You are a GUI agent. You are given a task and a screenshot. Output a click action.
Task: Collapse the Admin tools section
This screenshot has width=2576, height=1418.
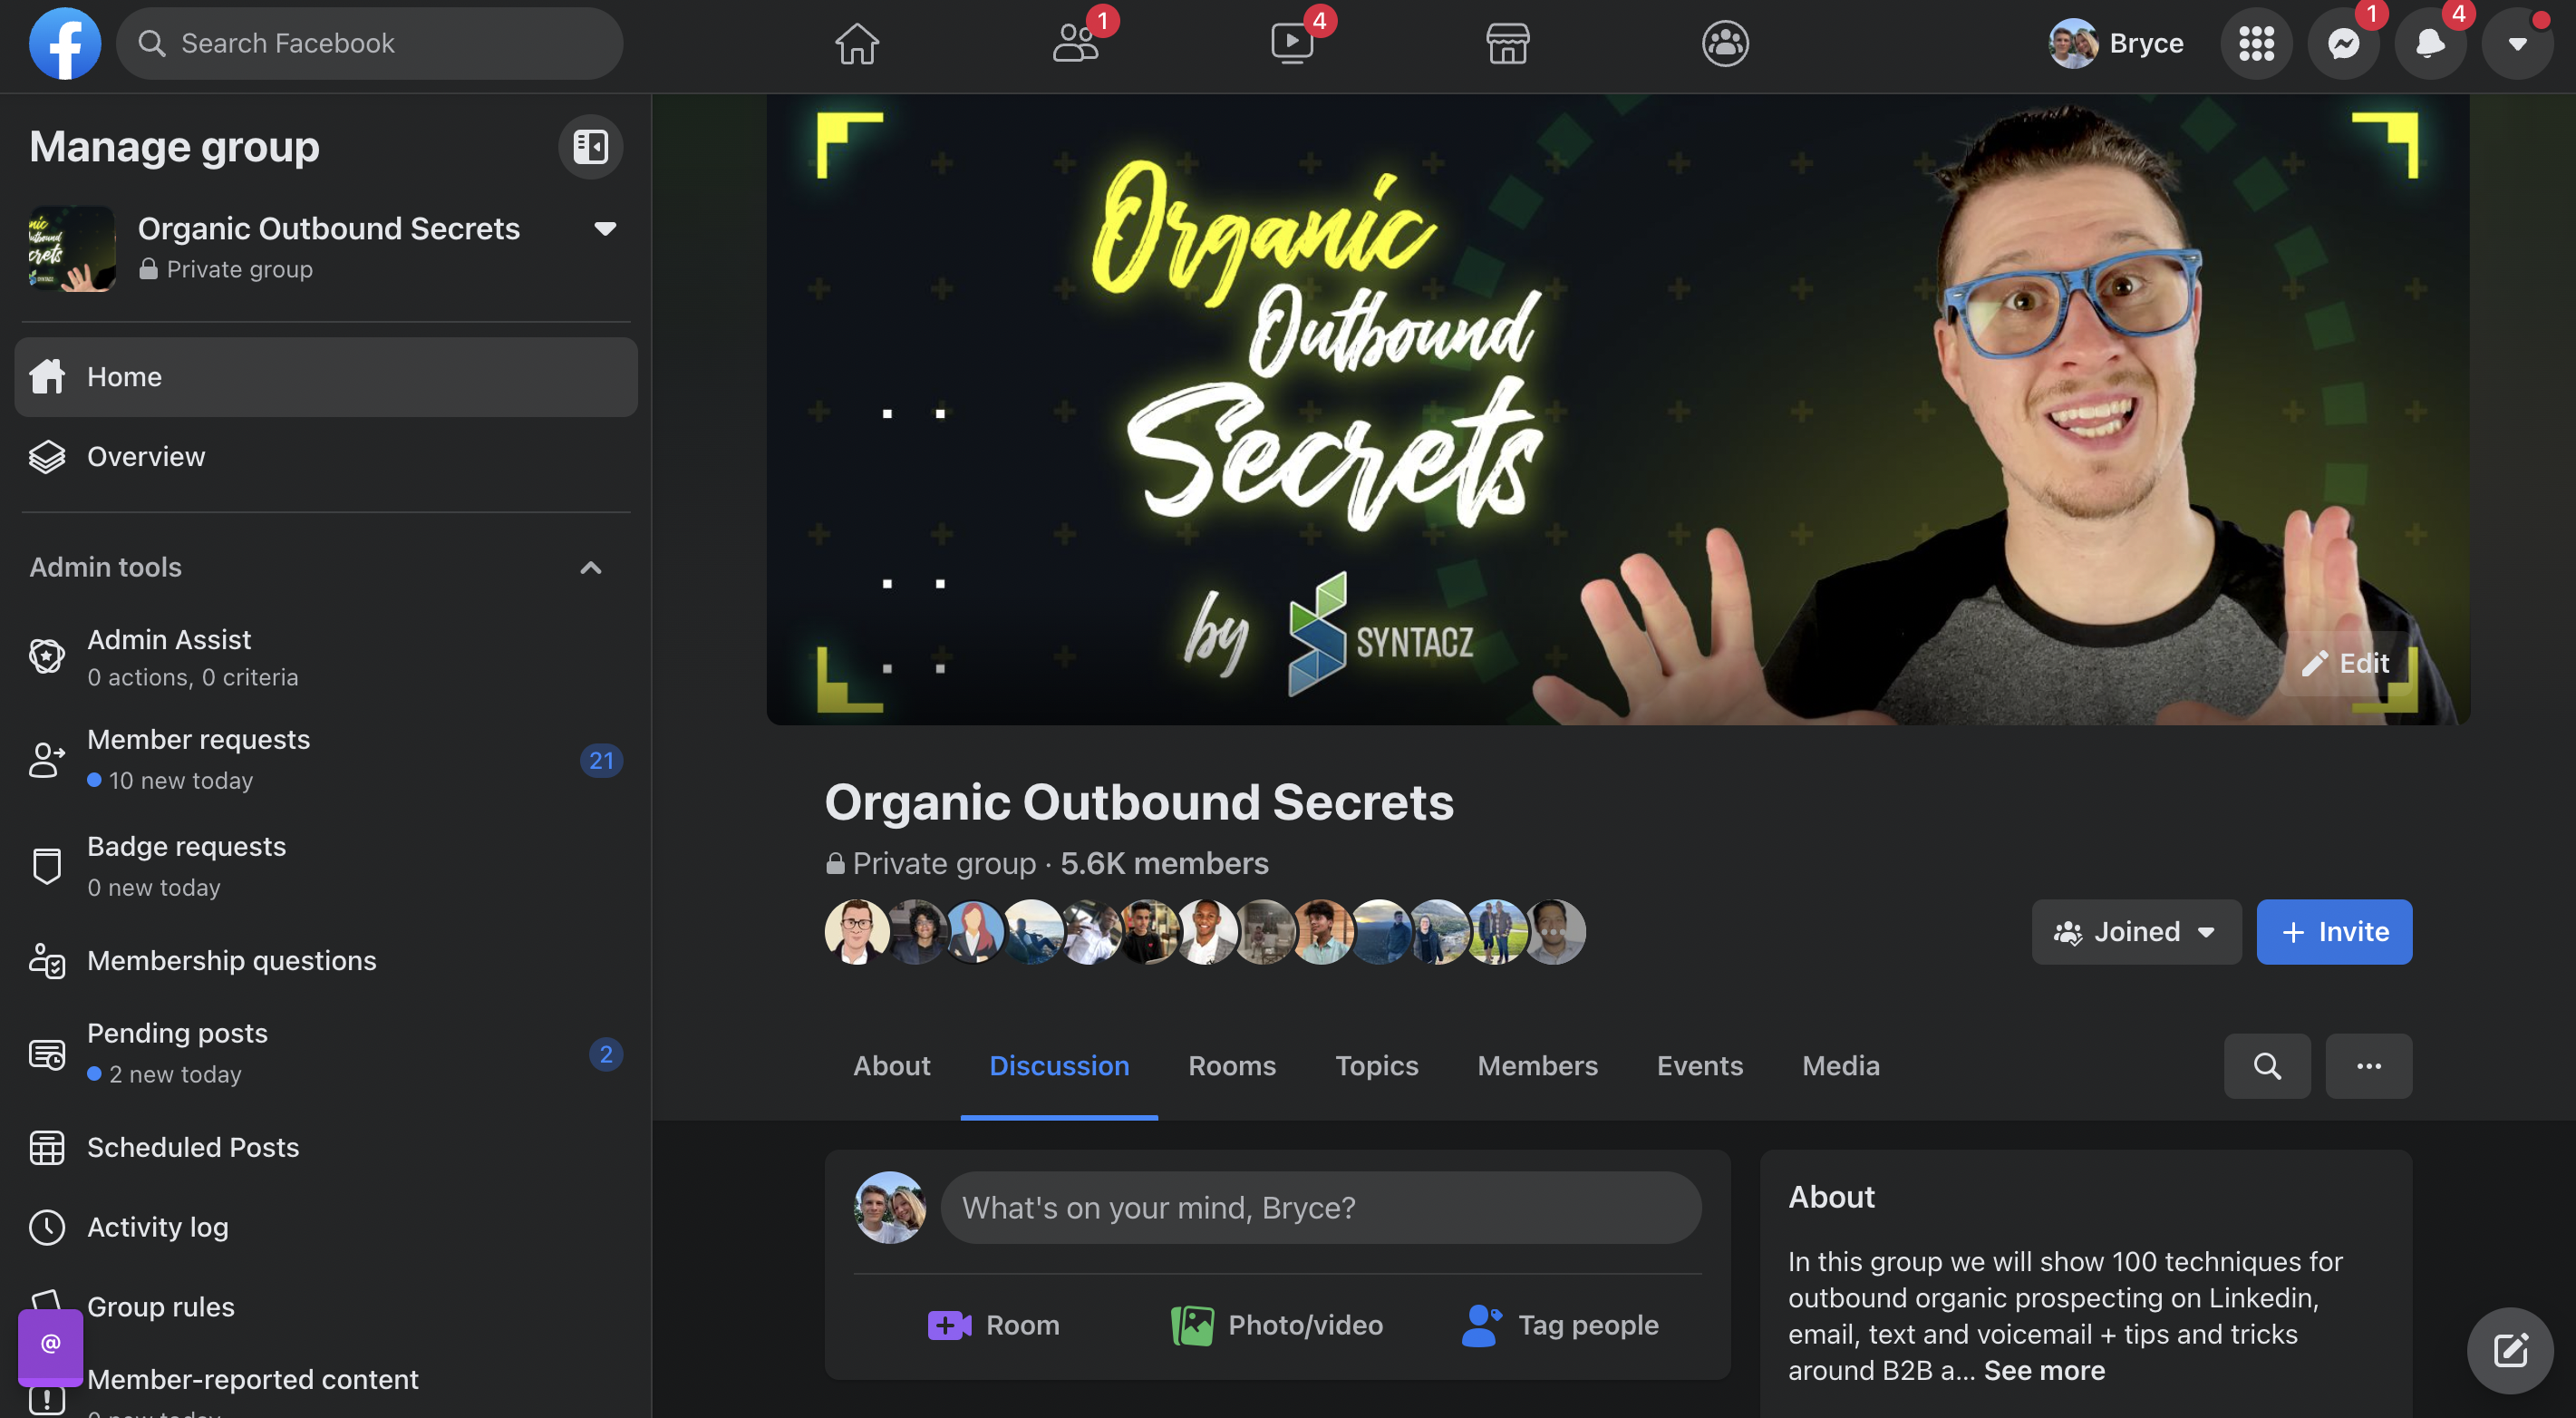(x=591, y=568)
